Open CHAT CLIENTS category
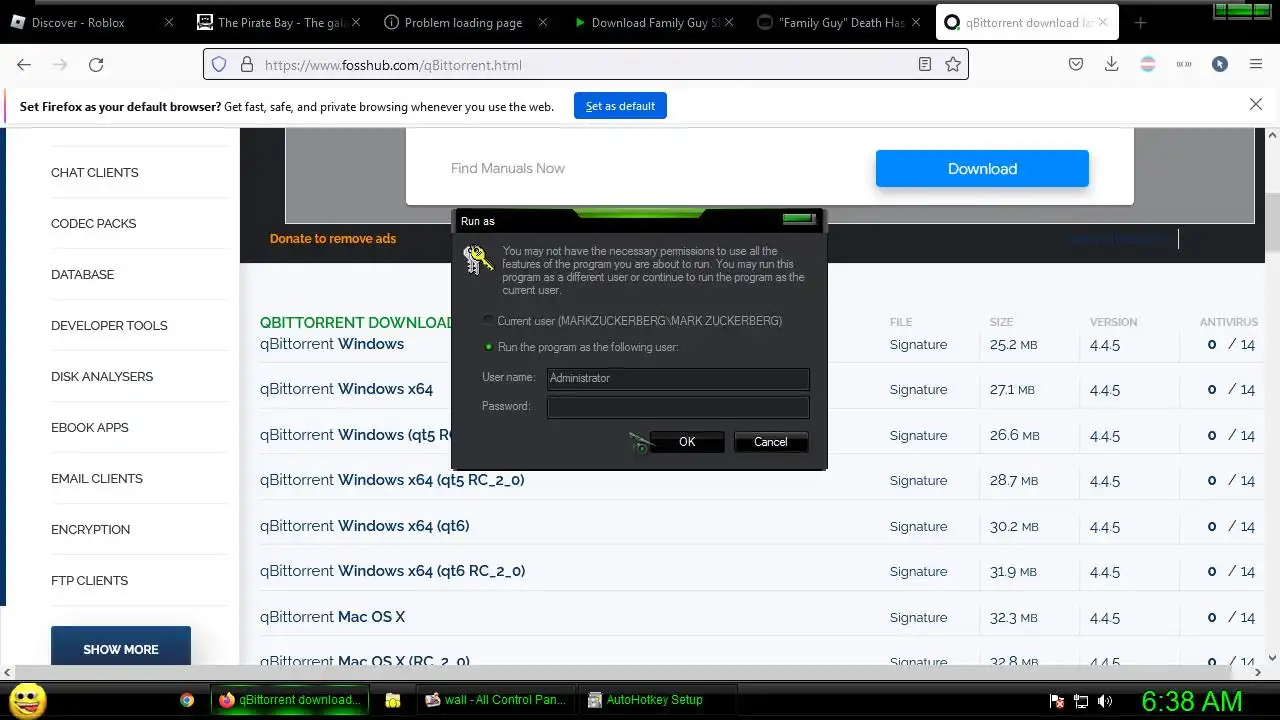The image size is (1280, 720). 95,172
